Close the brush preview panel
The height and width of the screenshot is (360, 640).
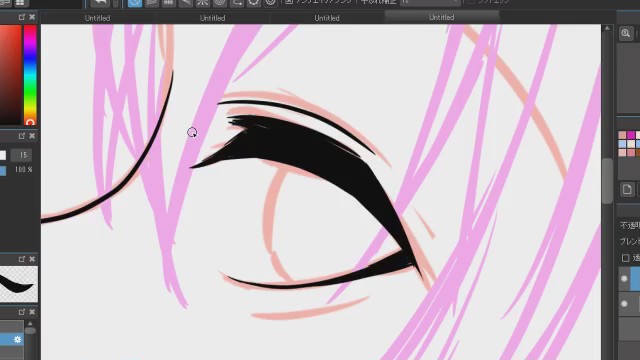(x=32, y=259)
